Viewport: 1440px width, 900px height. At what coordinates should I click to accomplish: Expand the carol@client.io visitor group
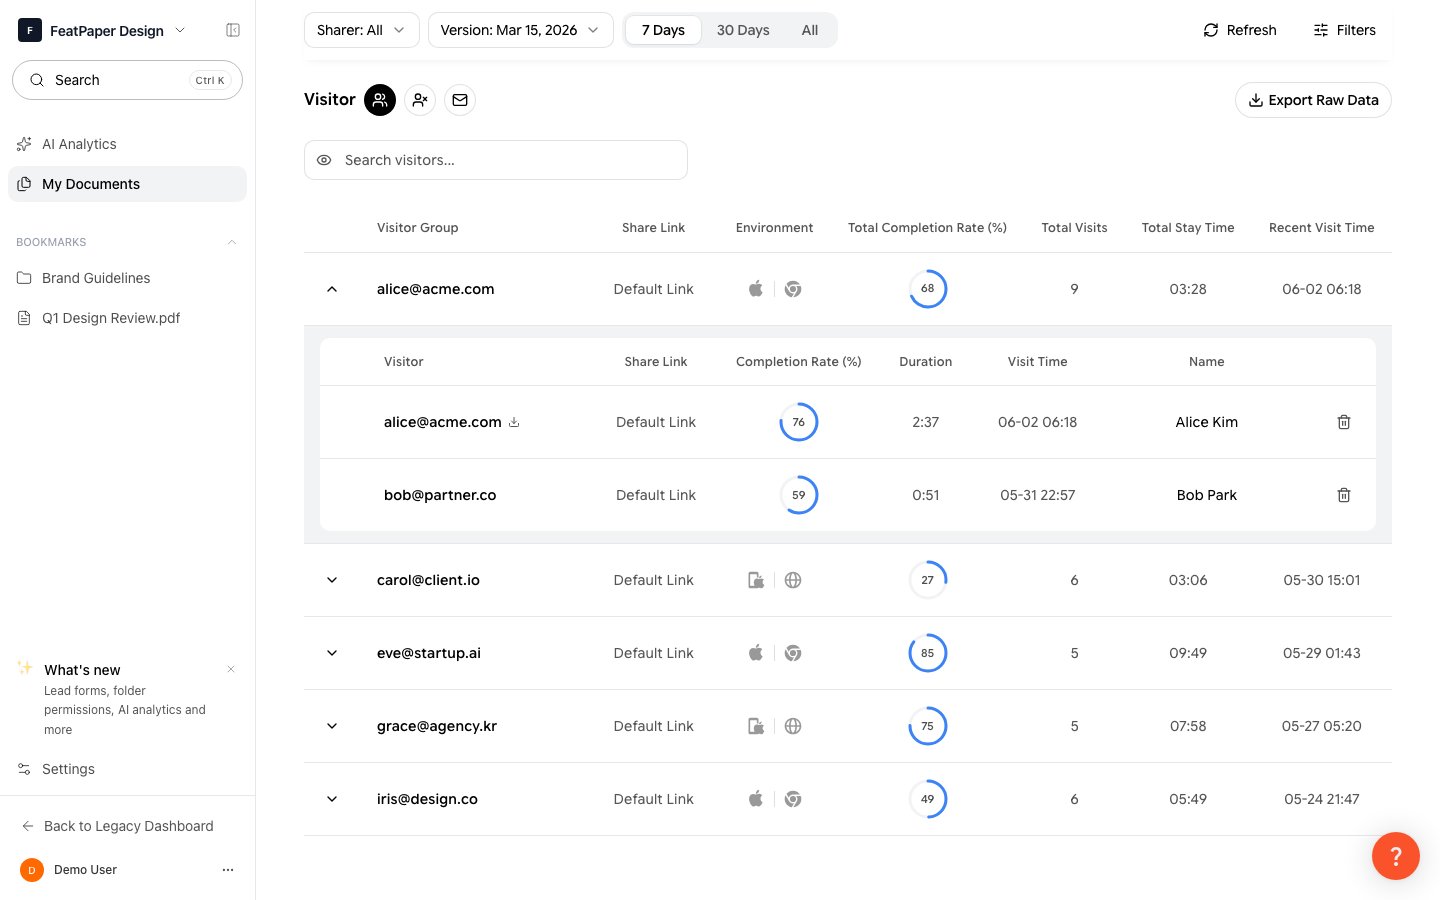332,580
